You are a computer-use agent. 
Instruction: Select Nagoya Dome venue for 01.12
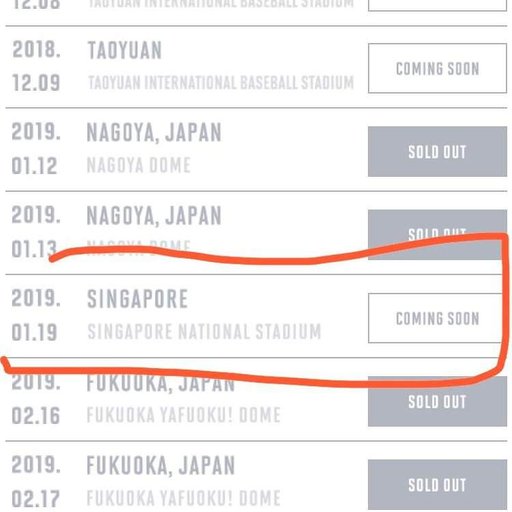pos(139,165)
